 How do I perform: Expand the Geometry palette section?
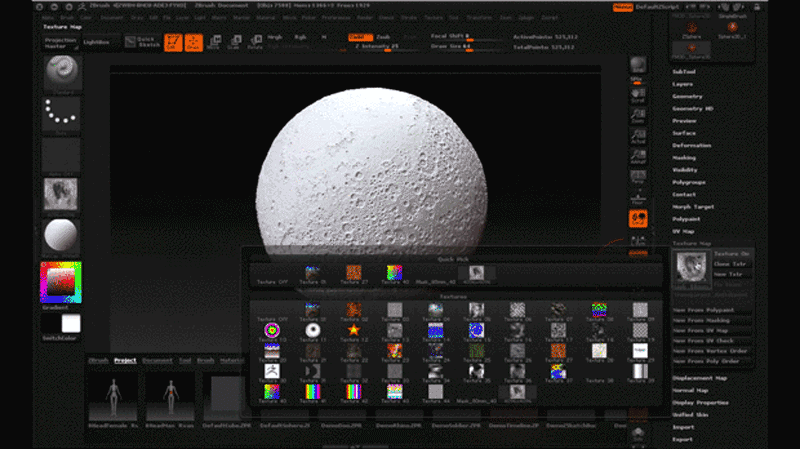tap(687, 96)
